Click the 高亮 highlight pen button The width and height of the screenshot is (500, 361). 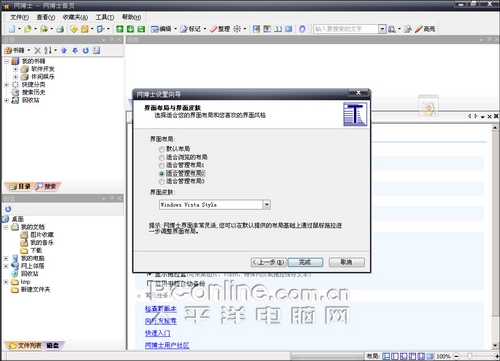[x=425, y=29]
